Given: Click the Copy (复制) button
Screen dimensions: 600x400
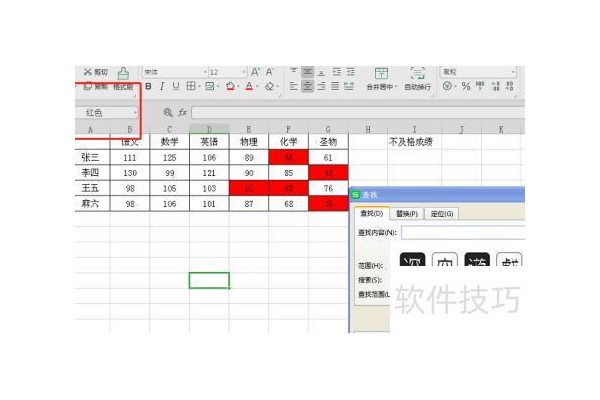Looking at the screenshot, I should pyautogui.click(x=96, y=87).
